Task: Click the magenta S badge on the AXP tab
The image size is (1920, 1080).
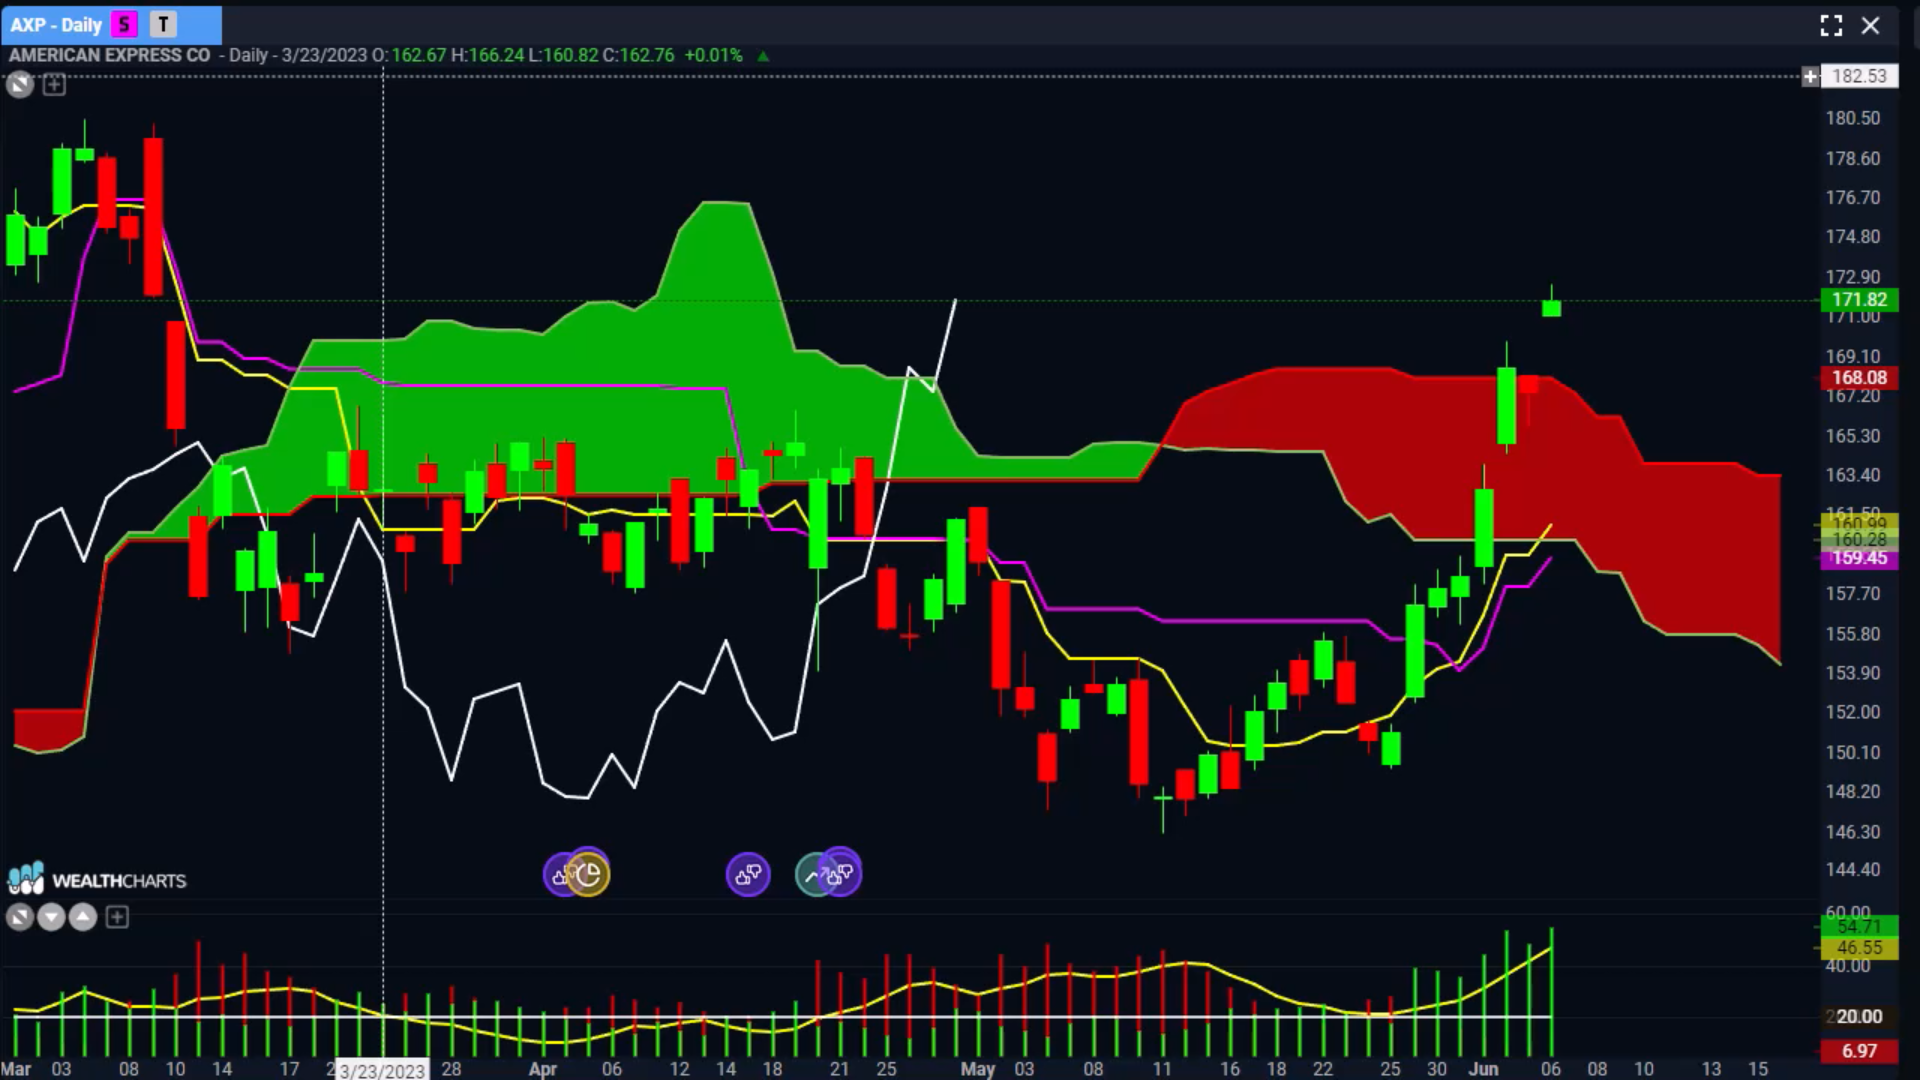Action: pyautogui.click(x=125, y=25)
